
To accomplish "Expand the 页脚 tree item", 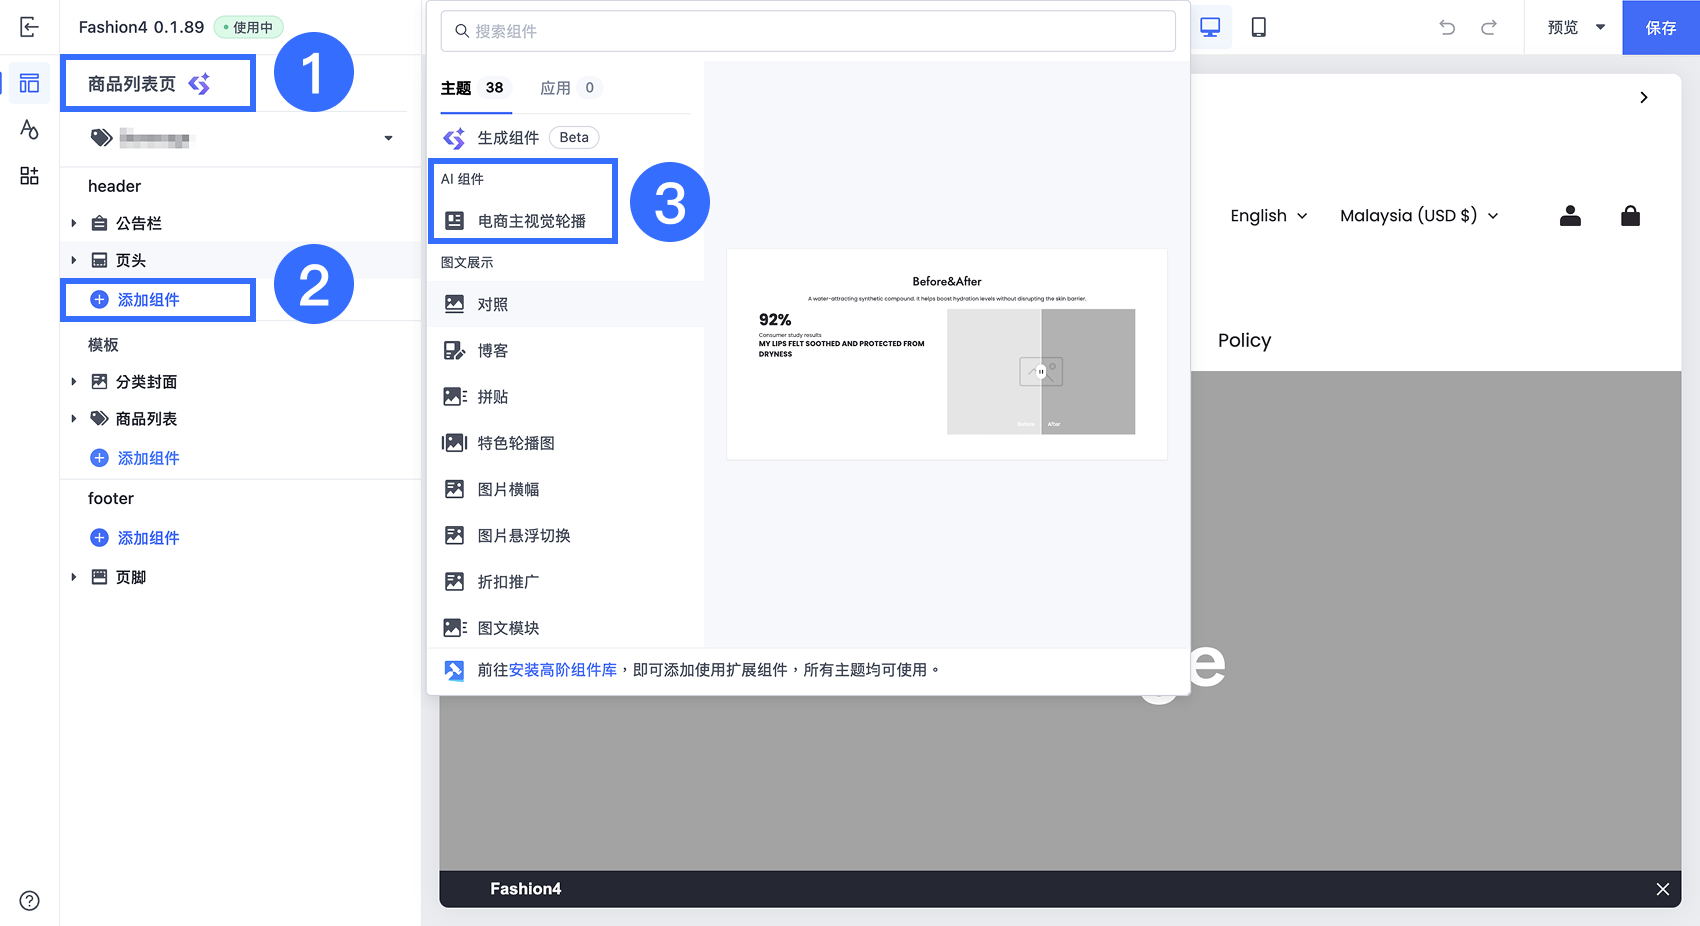I will point(73,577).
